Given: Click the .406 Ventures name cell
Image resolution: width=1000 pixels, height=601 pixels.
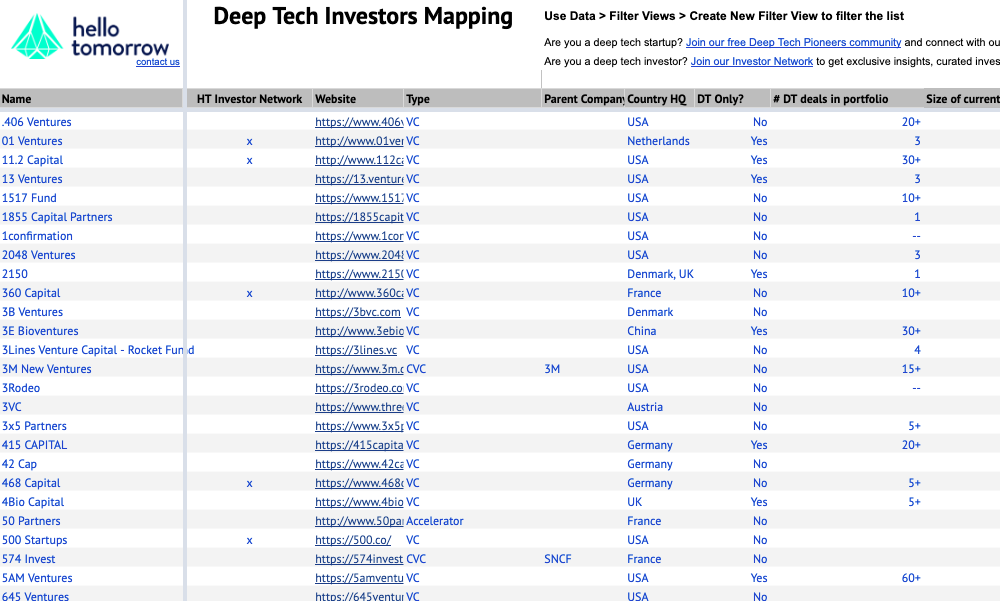Looking at the screenshot, I should tap(36, 122).
